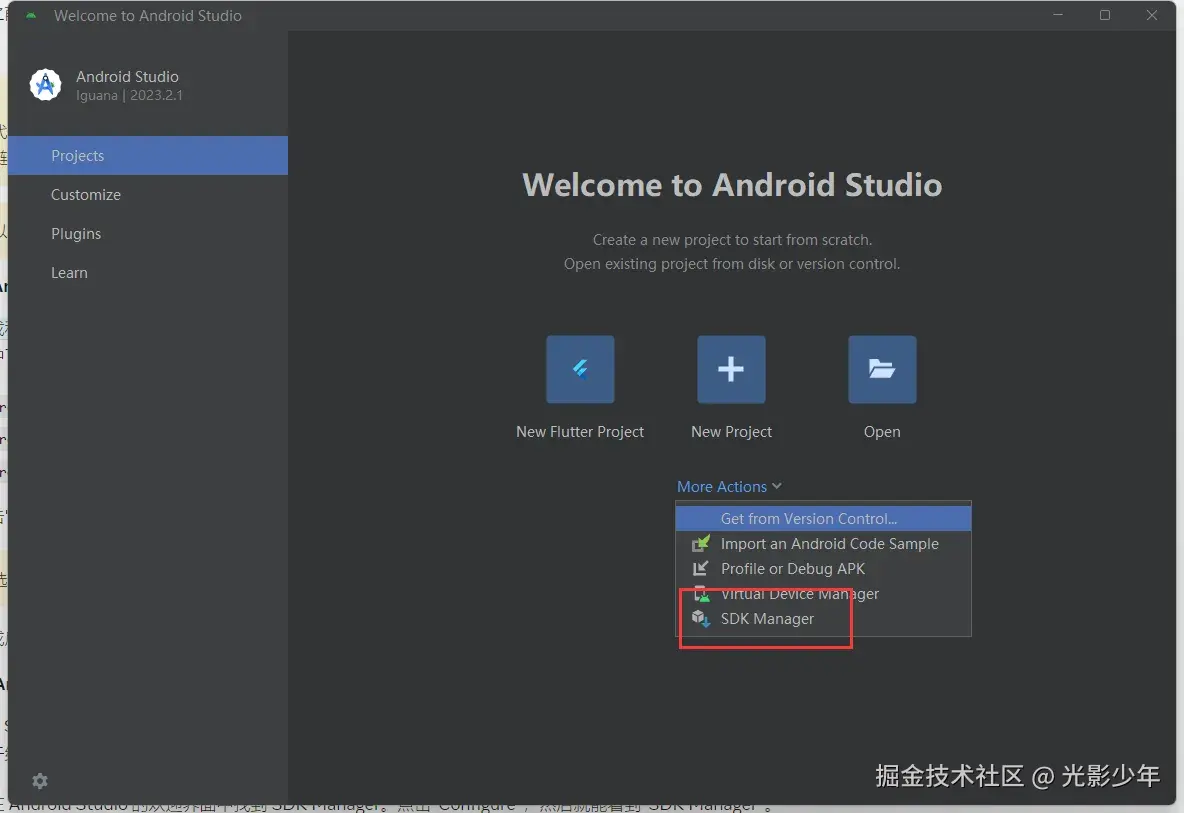Select the Projects tab
The height and width of the screenshot is (813, 1184).
pos(148,156)
